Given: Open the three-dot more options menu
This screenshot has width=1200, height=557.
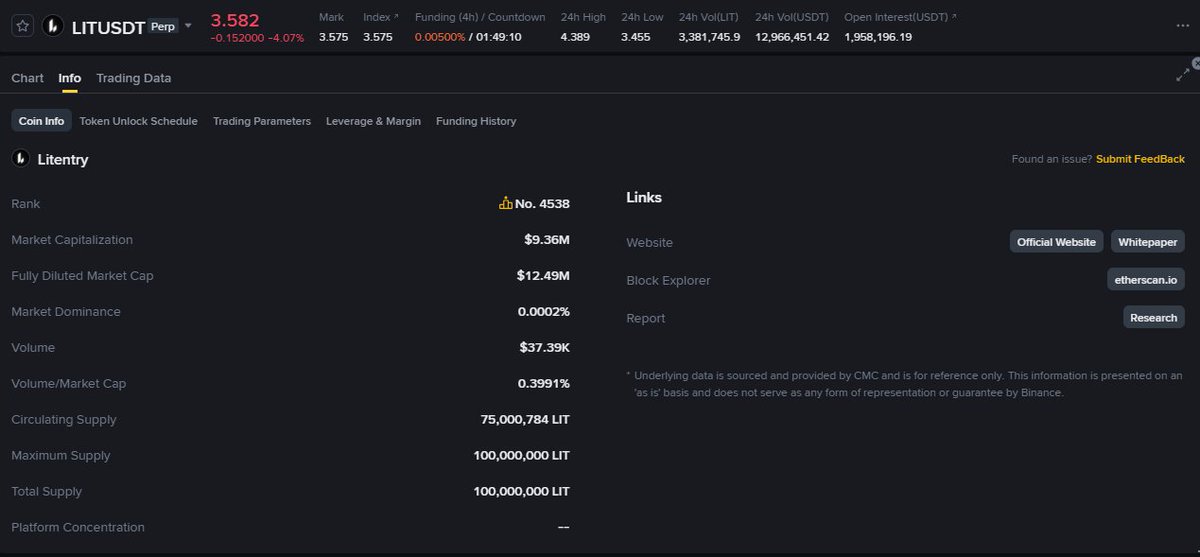Looking at the screenshot, I should point(1182,26).
